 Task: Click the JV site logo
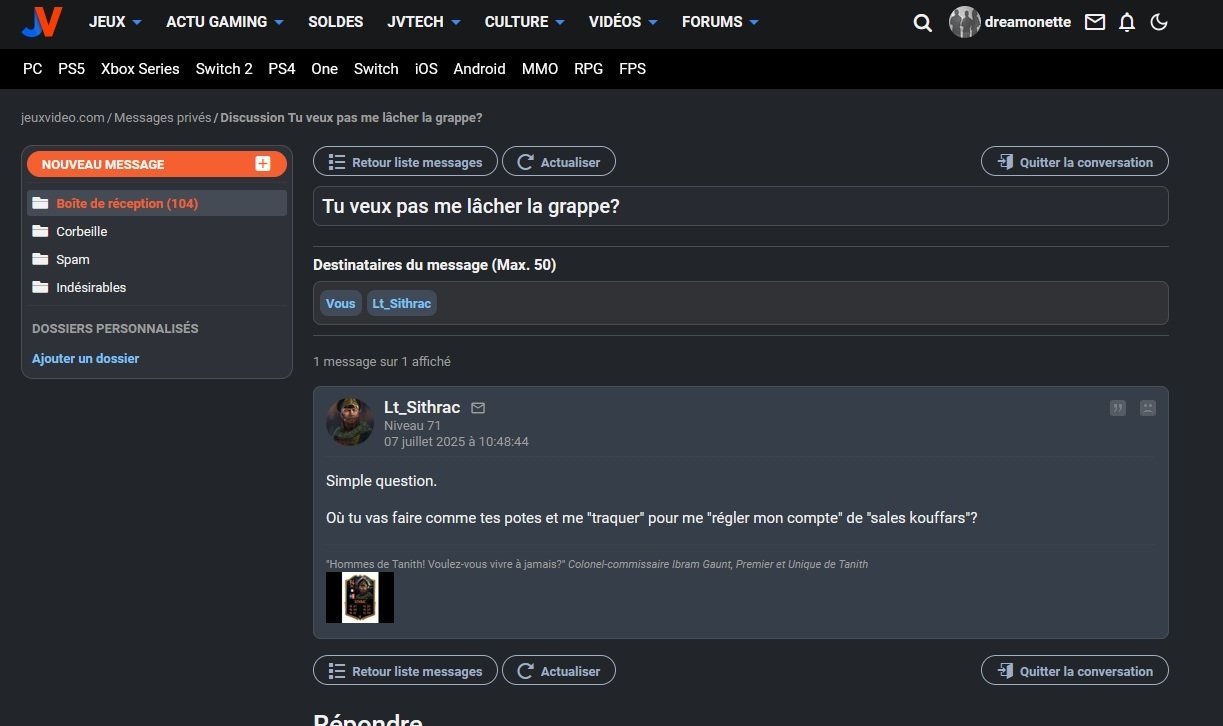[x=42, y=21]
